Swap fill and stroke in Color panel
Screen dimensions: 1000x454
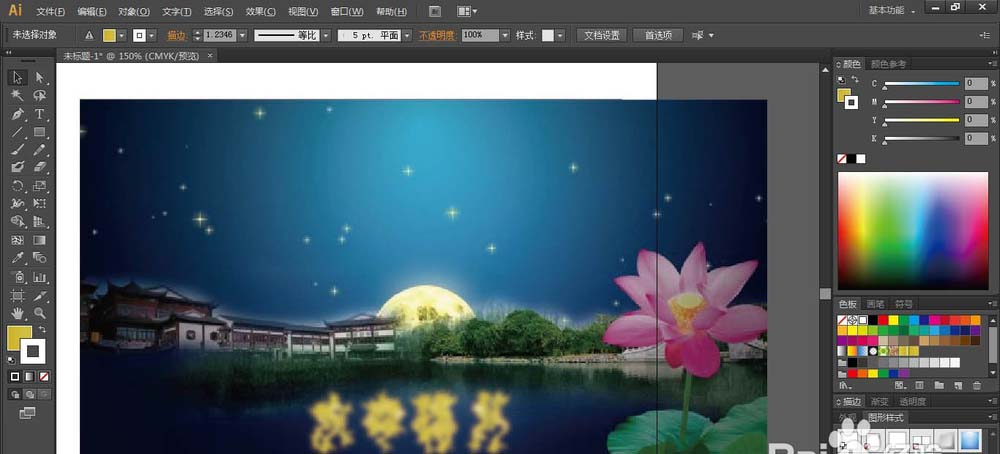click(x=855, y=80)
